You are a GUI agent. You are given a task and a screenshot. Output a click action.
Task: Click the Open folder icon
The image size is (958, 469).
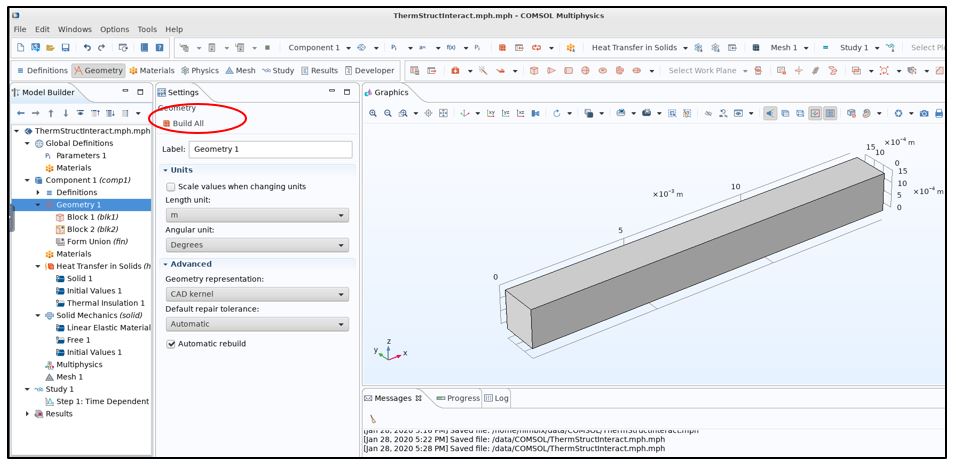51,48
